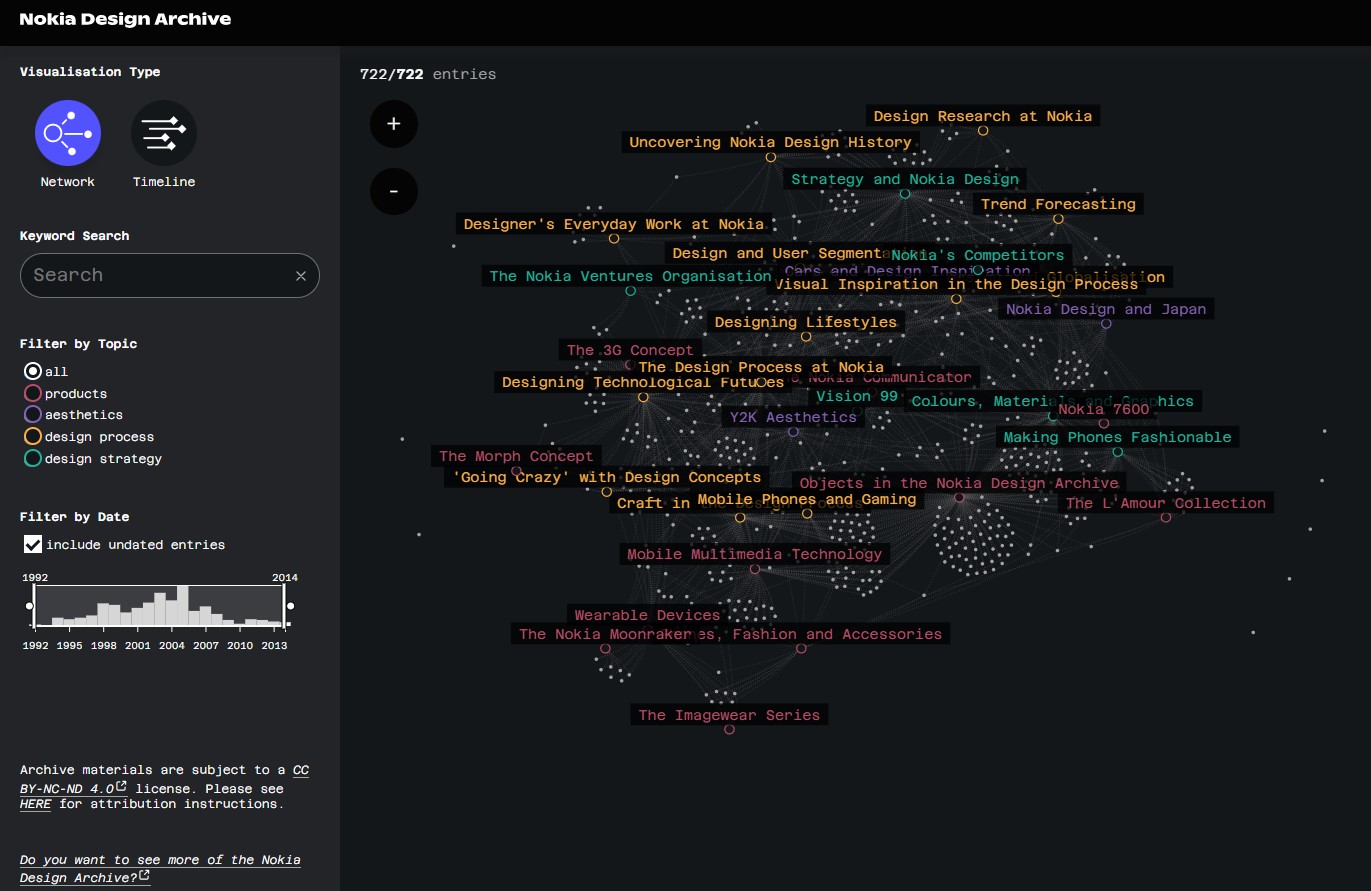
Task: Click the green circle under 'Strategy and Nokia Design'
Action: (905, 194)
